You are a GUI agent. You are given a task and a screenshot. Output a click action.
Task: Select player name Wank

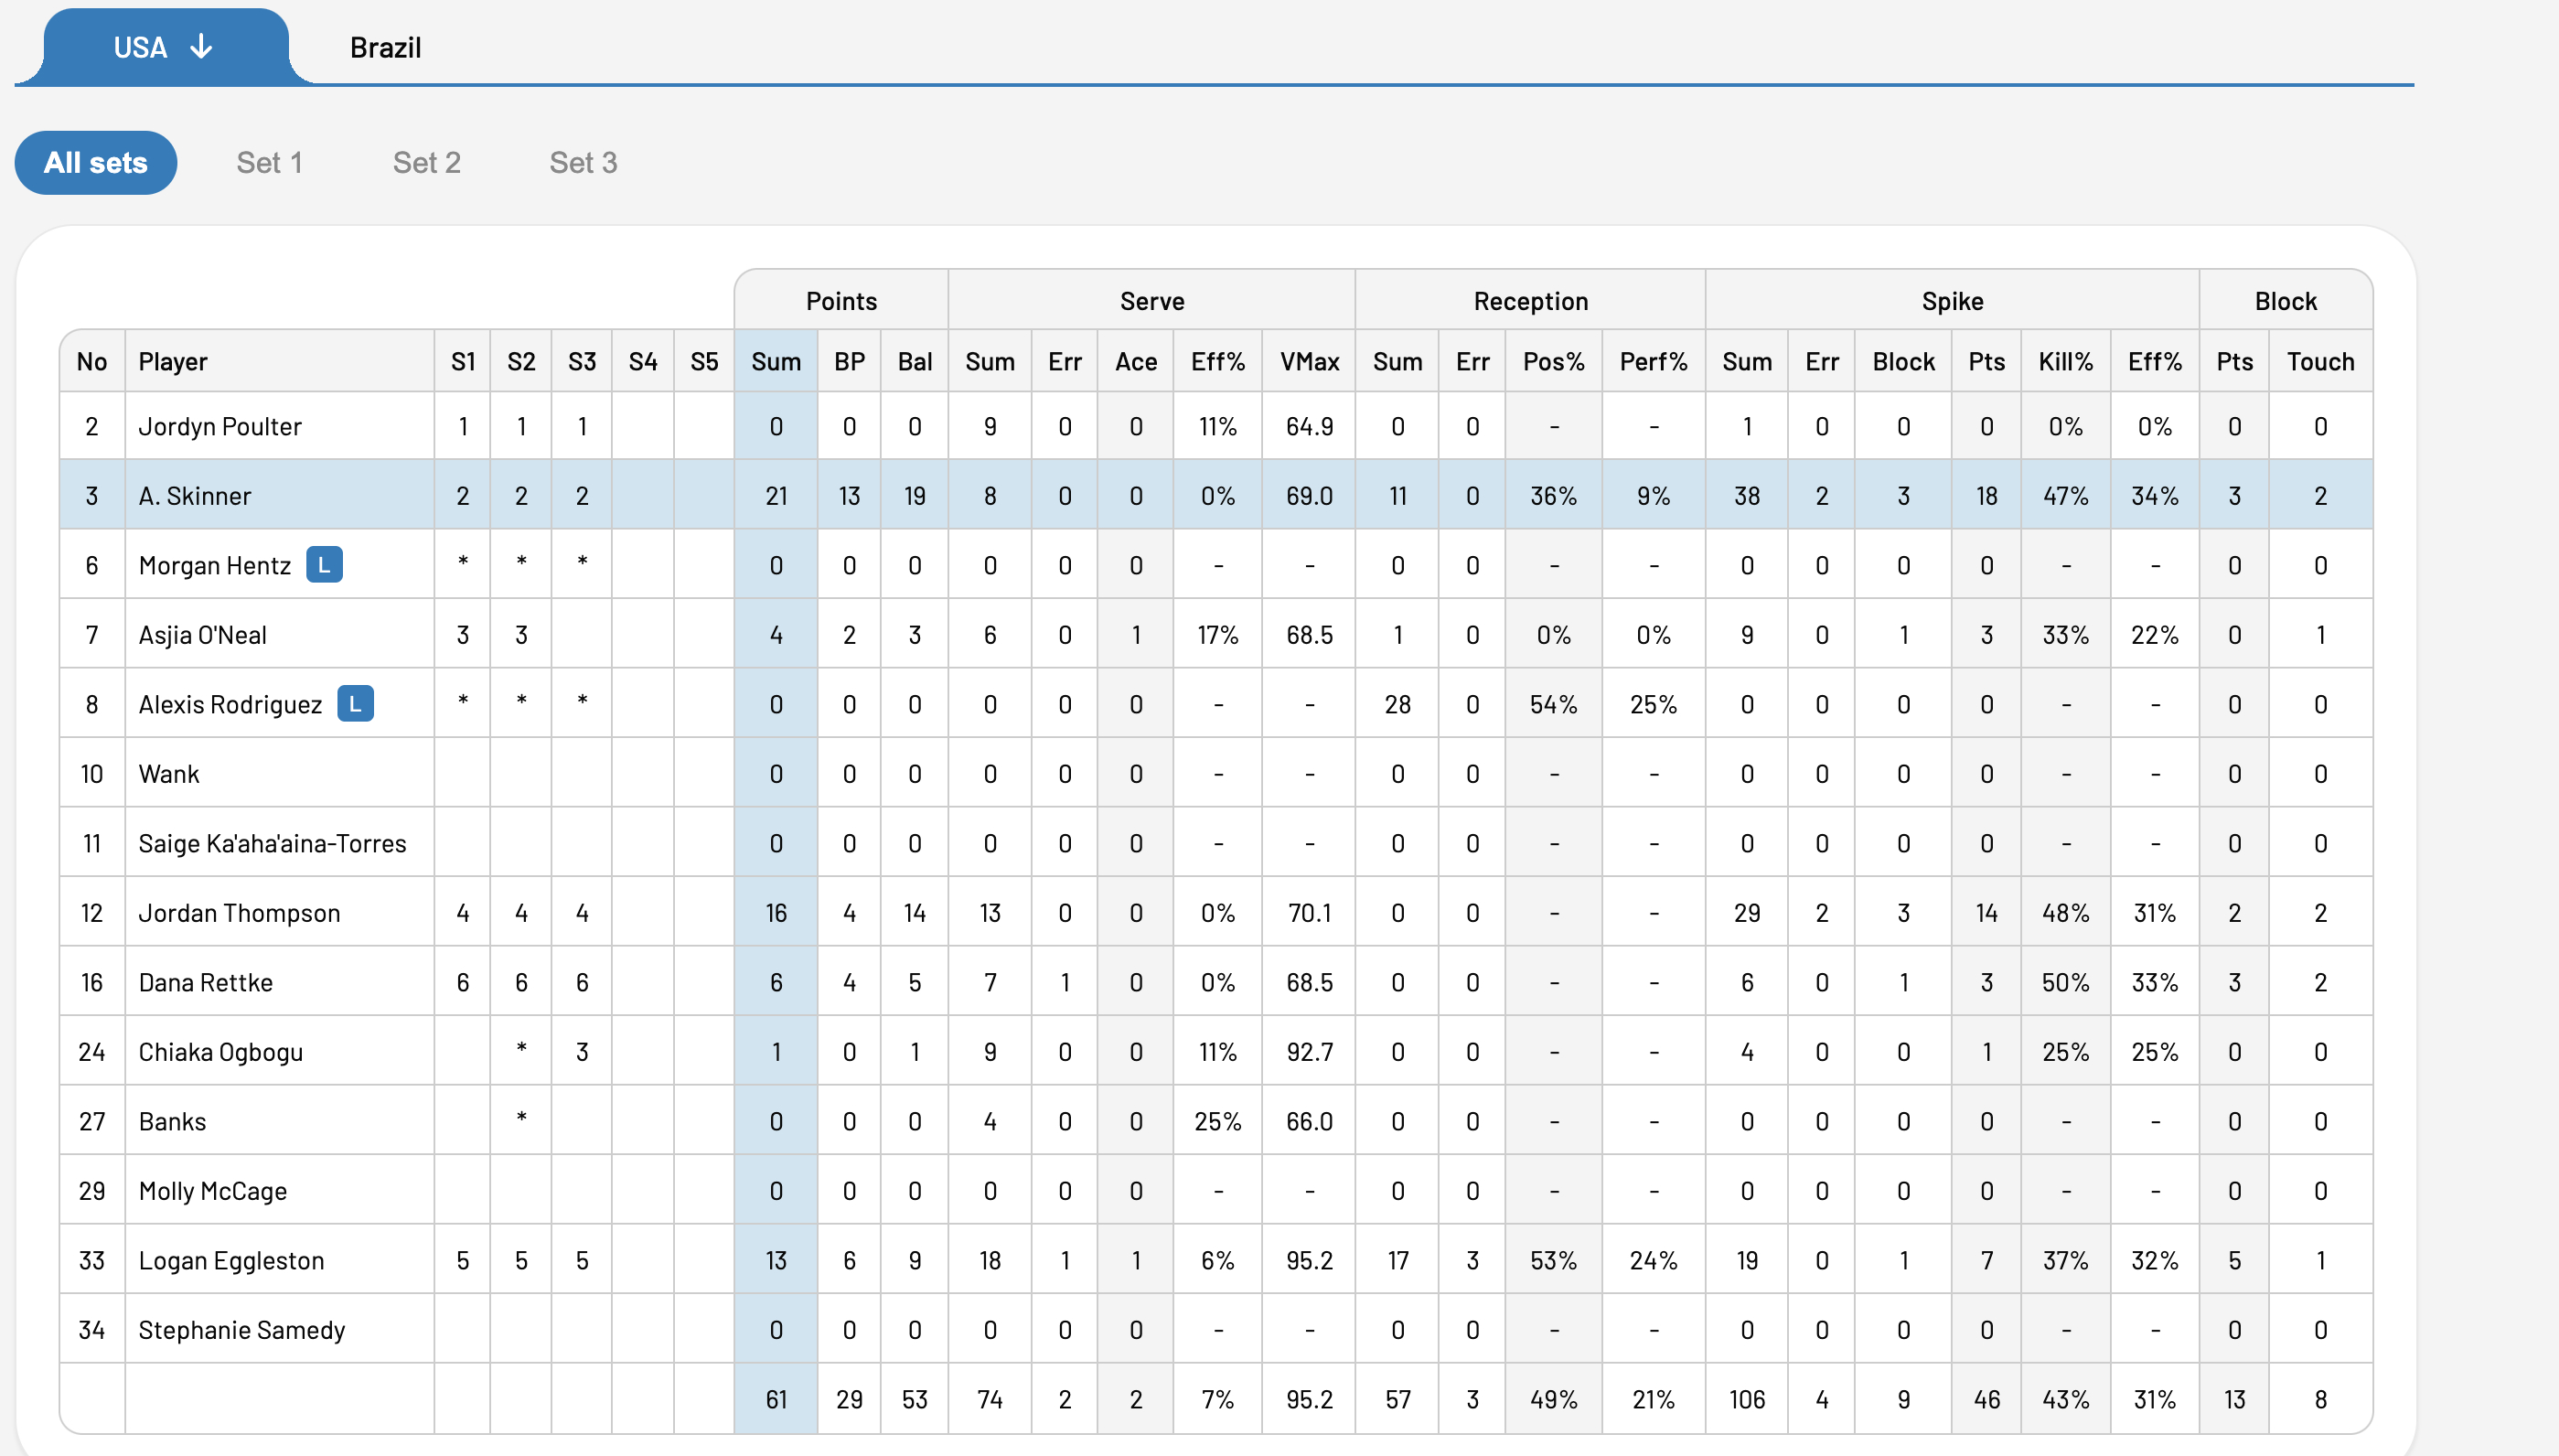(169, 774)
